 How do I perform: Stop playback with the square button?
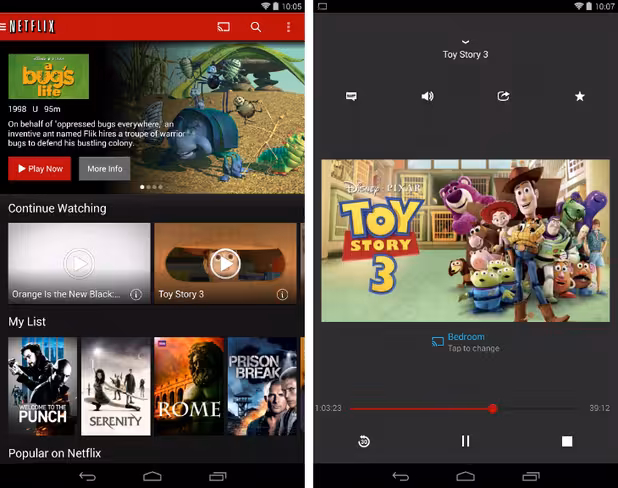point(567,441)
